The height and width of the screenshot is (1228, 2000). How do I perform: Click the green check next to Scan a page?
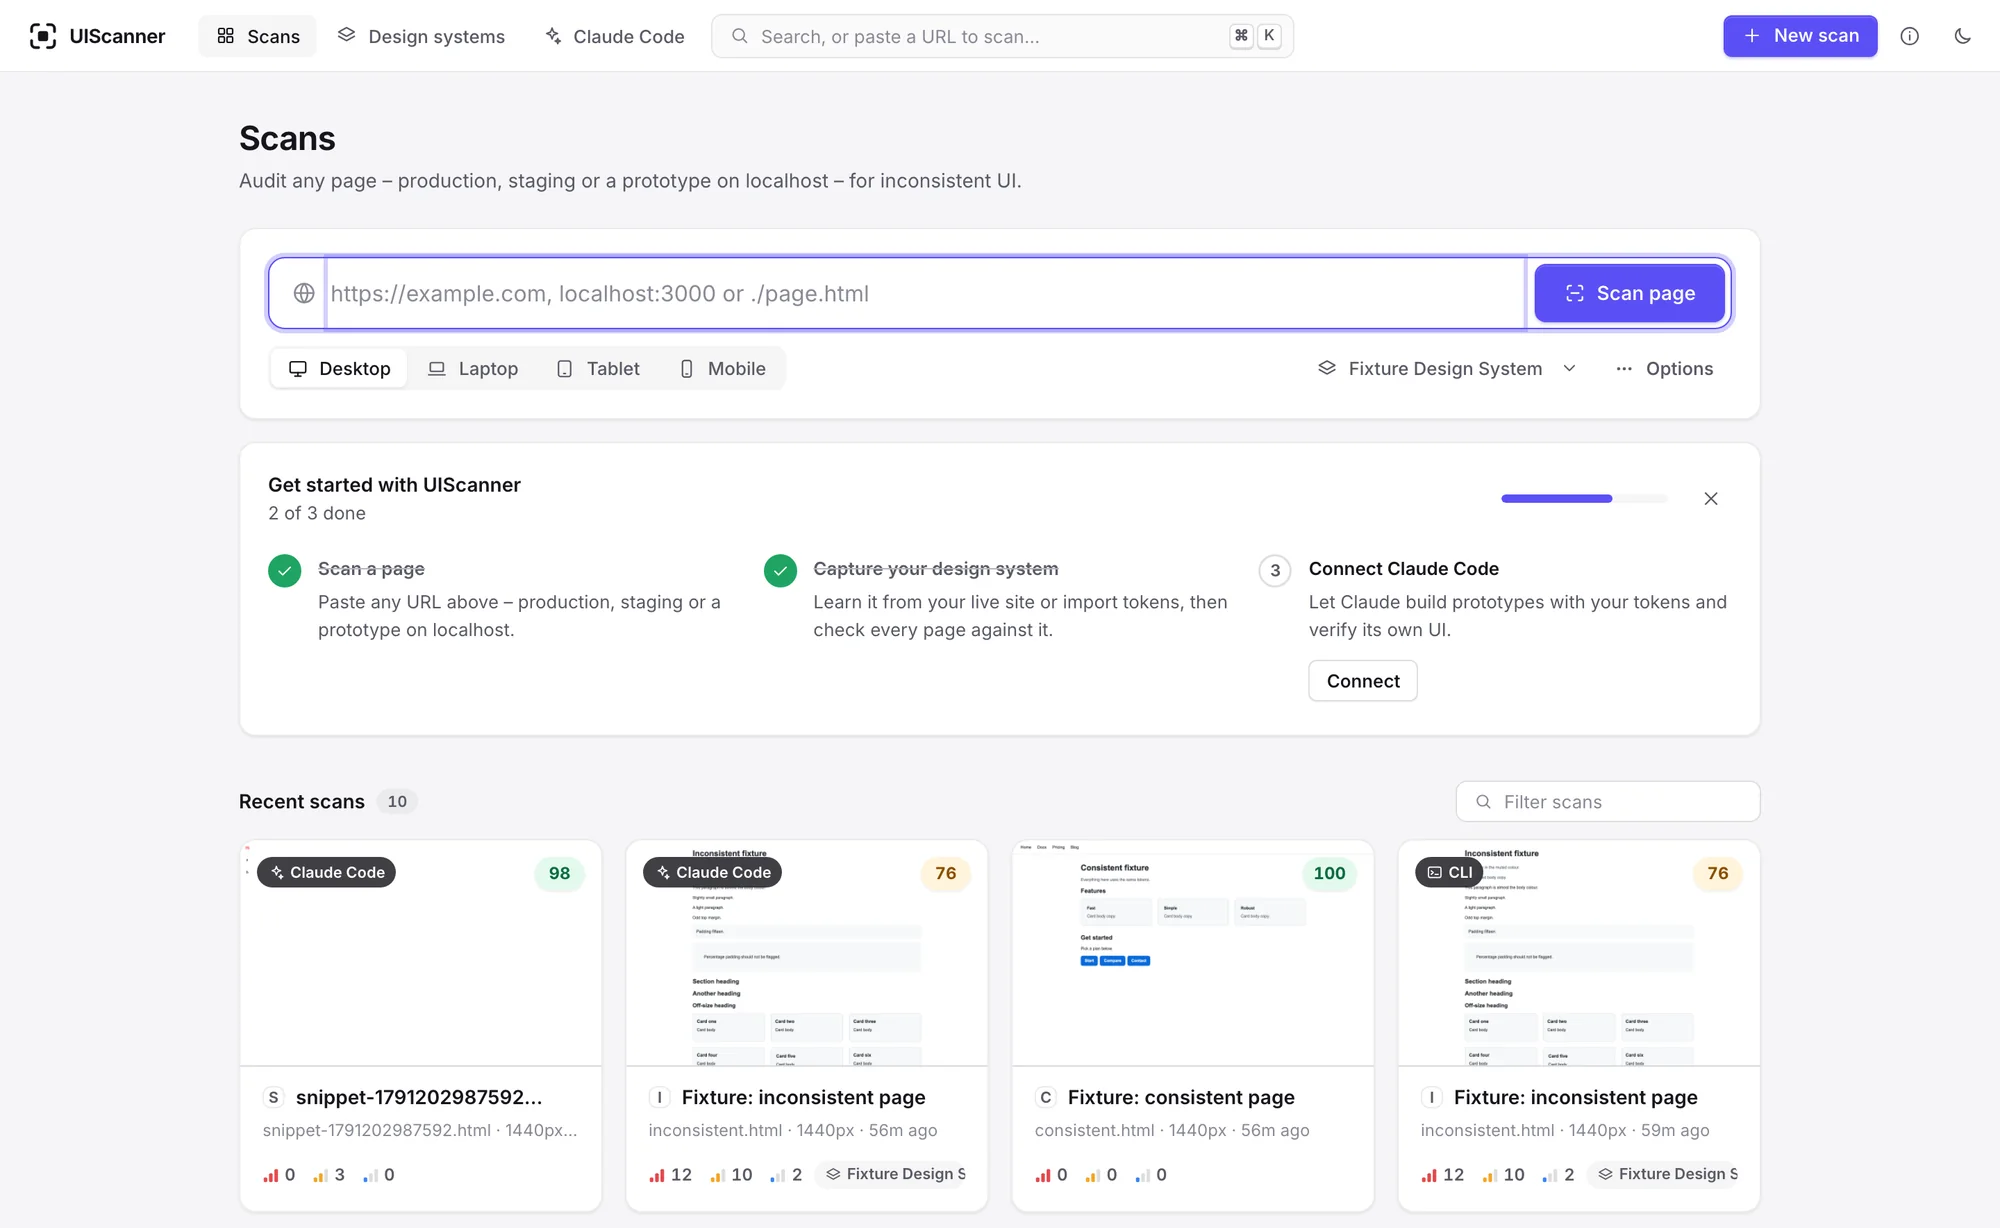click(285, 570)
